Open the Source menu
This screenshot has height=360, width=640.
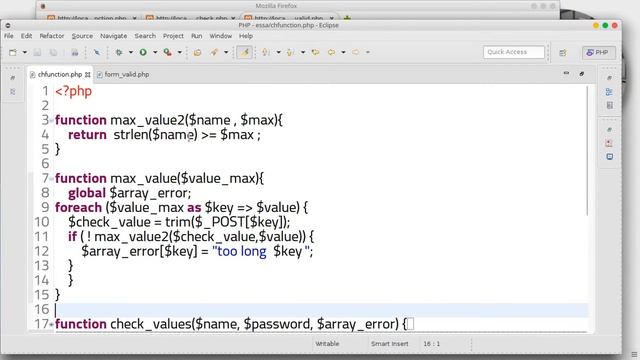click(82, 36)
